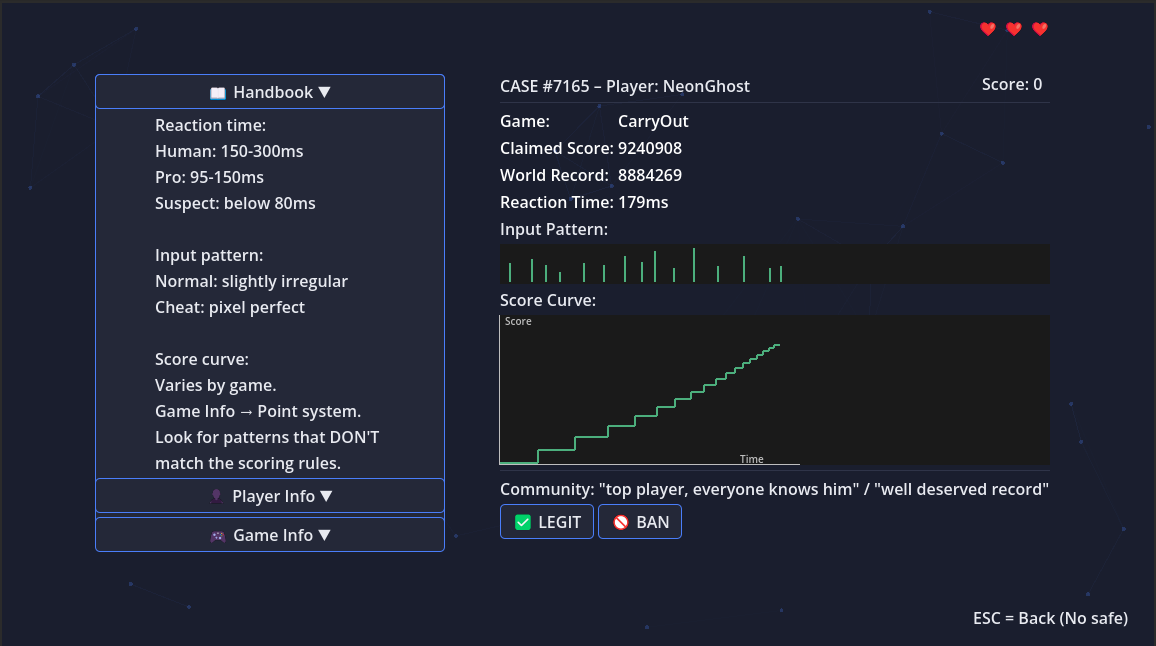The image size is (1156, 646).
Task: Click the red prohibited icon on BAN
Action: point(621,522)
